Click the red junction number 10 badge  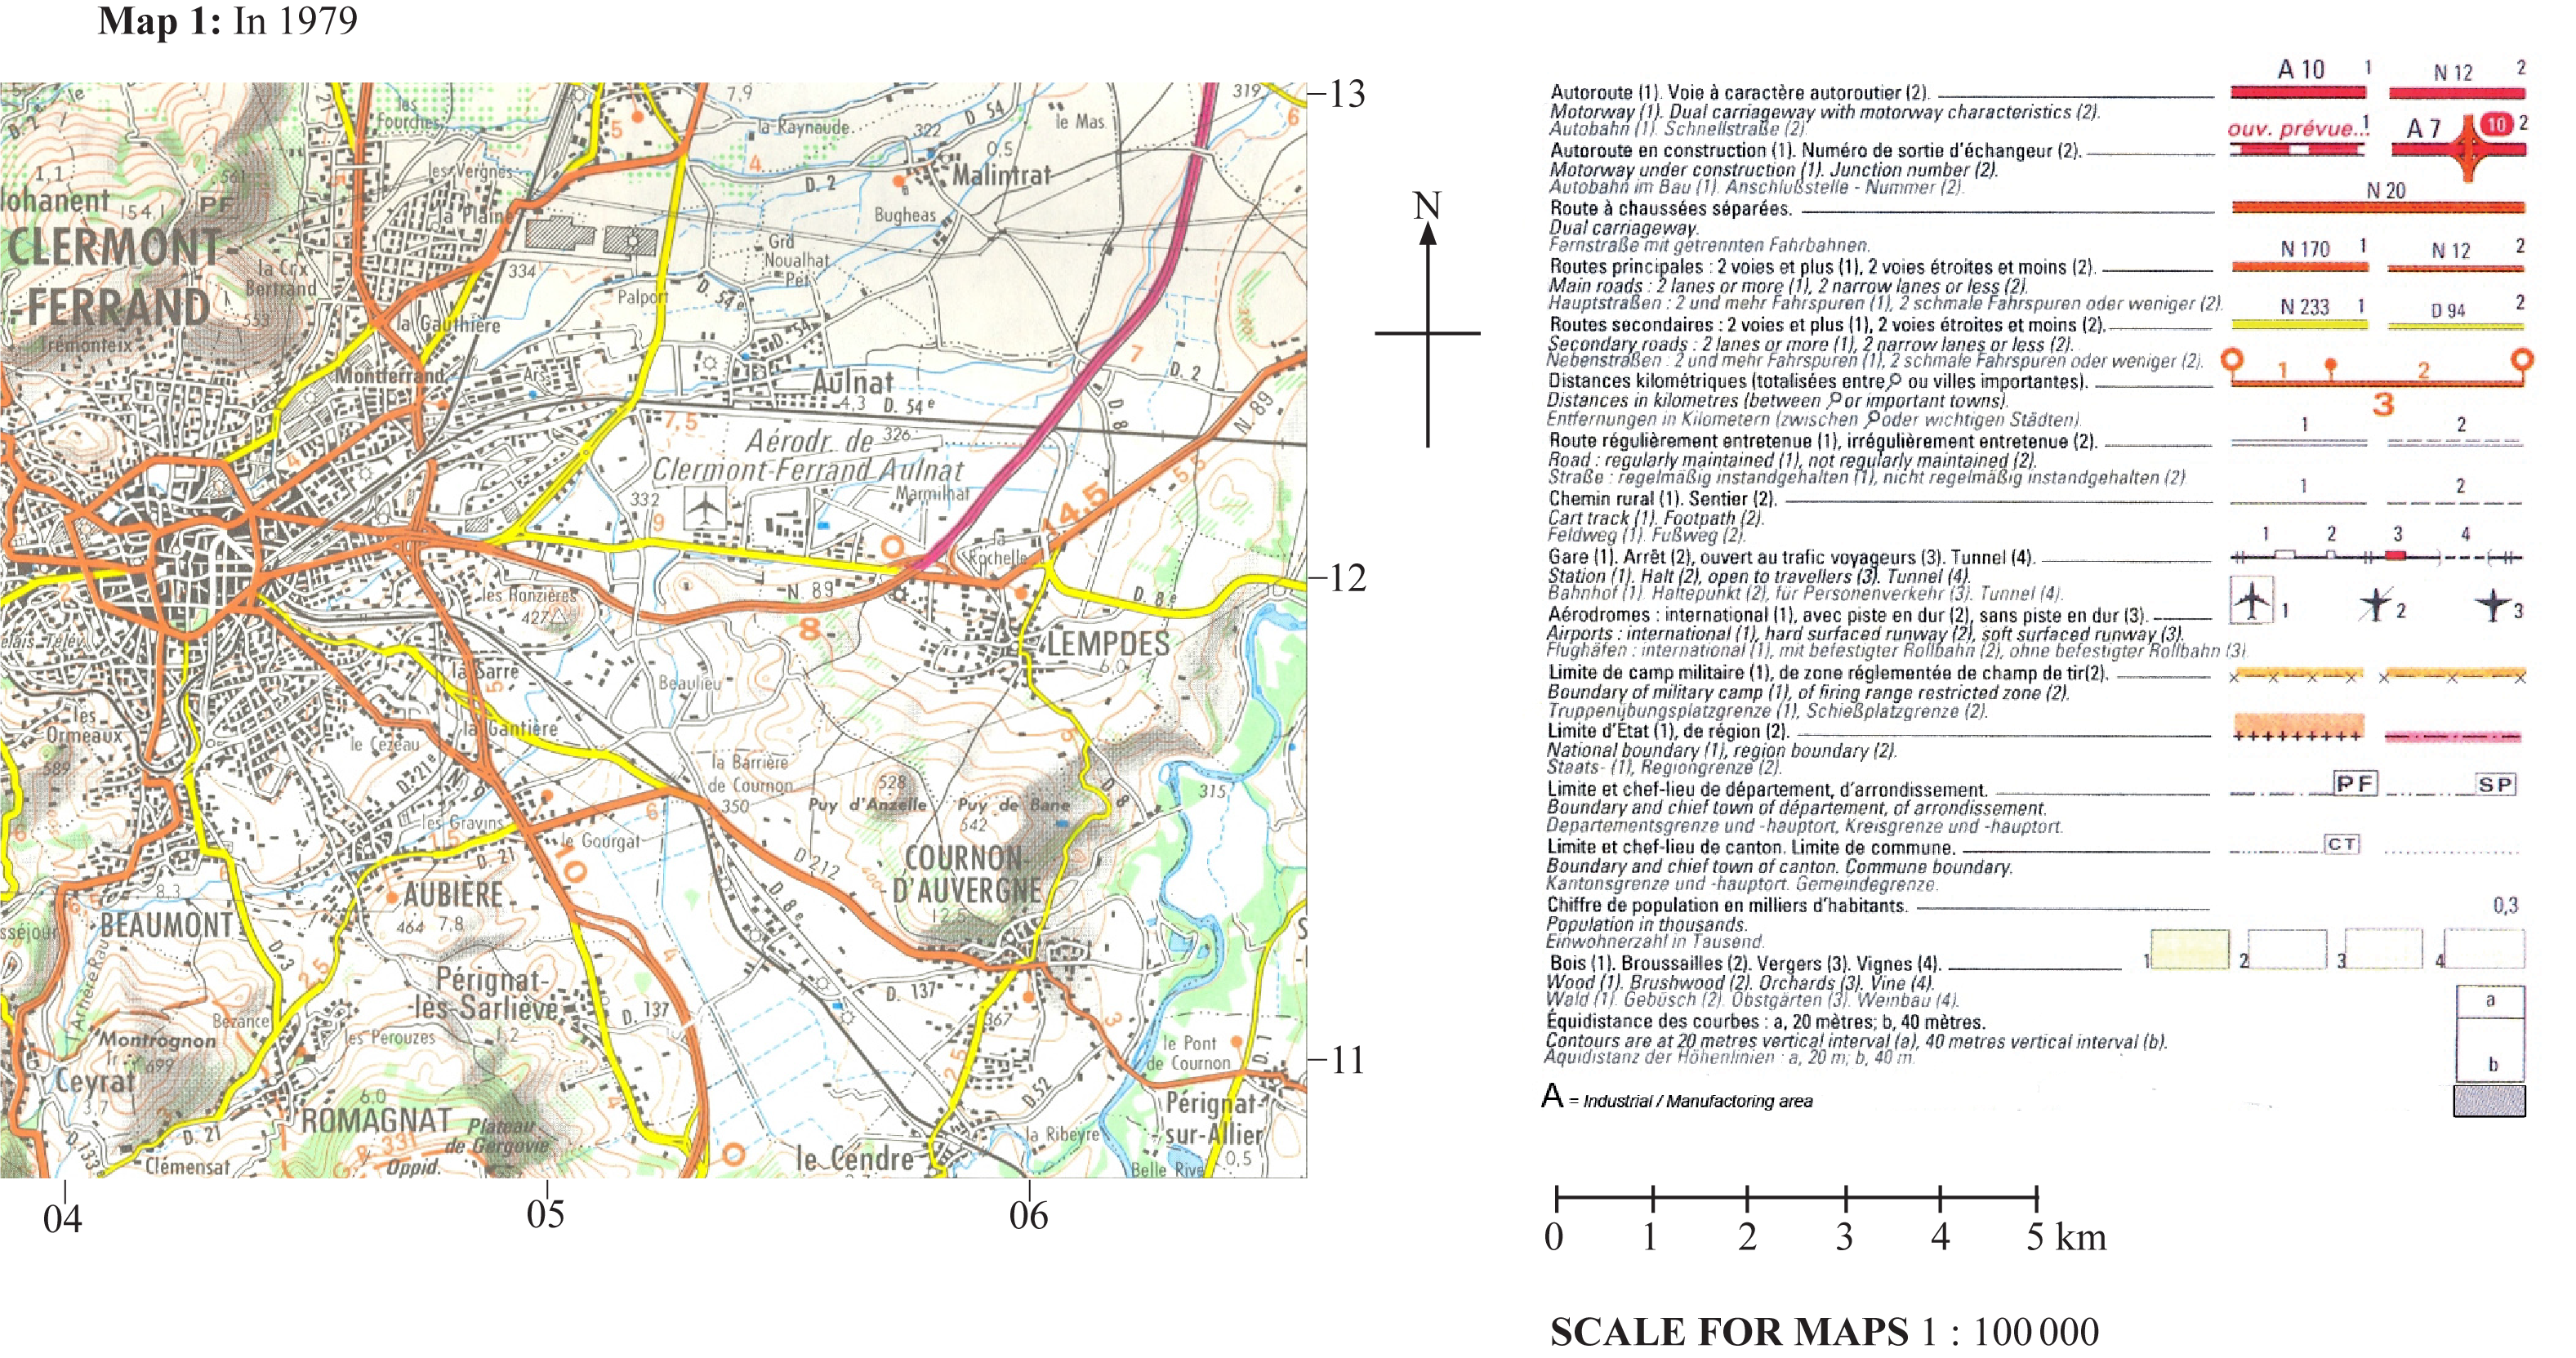point(2497,125)
